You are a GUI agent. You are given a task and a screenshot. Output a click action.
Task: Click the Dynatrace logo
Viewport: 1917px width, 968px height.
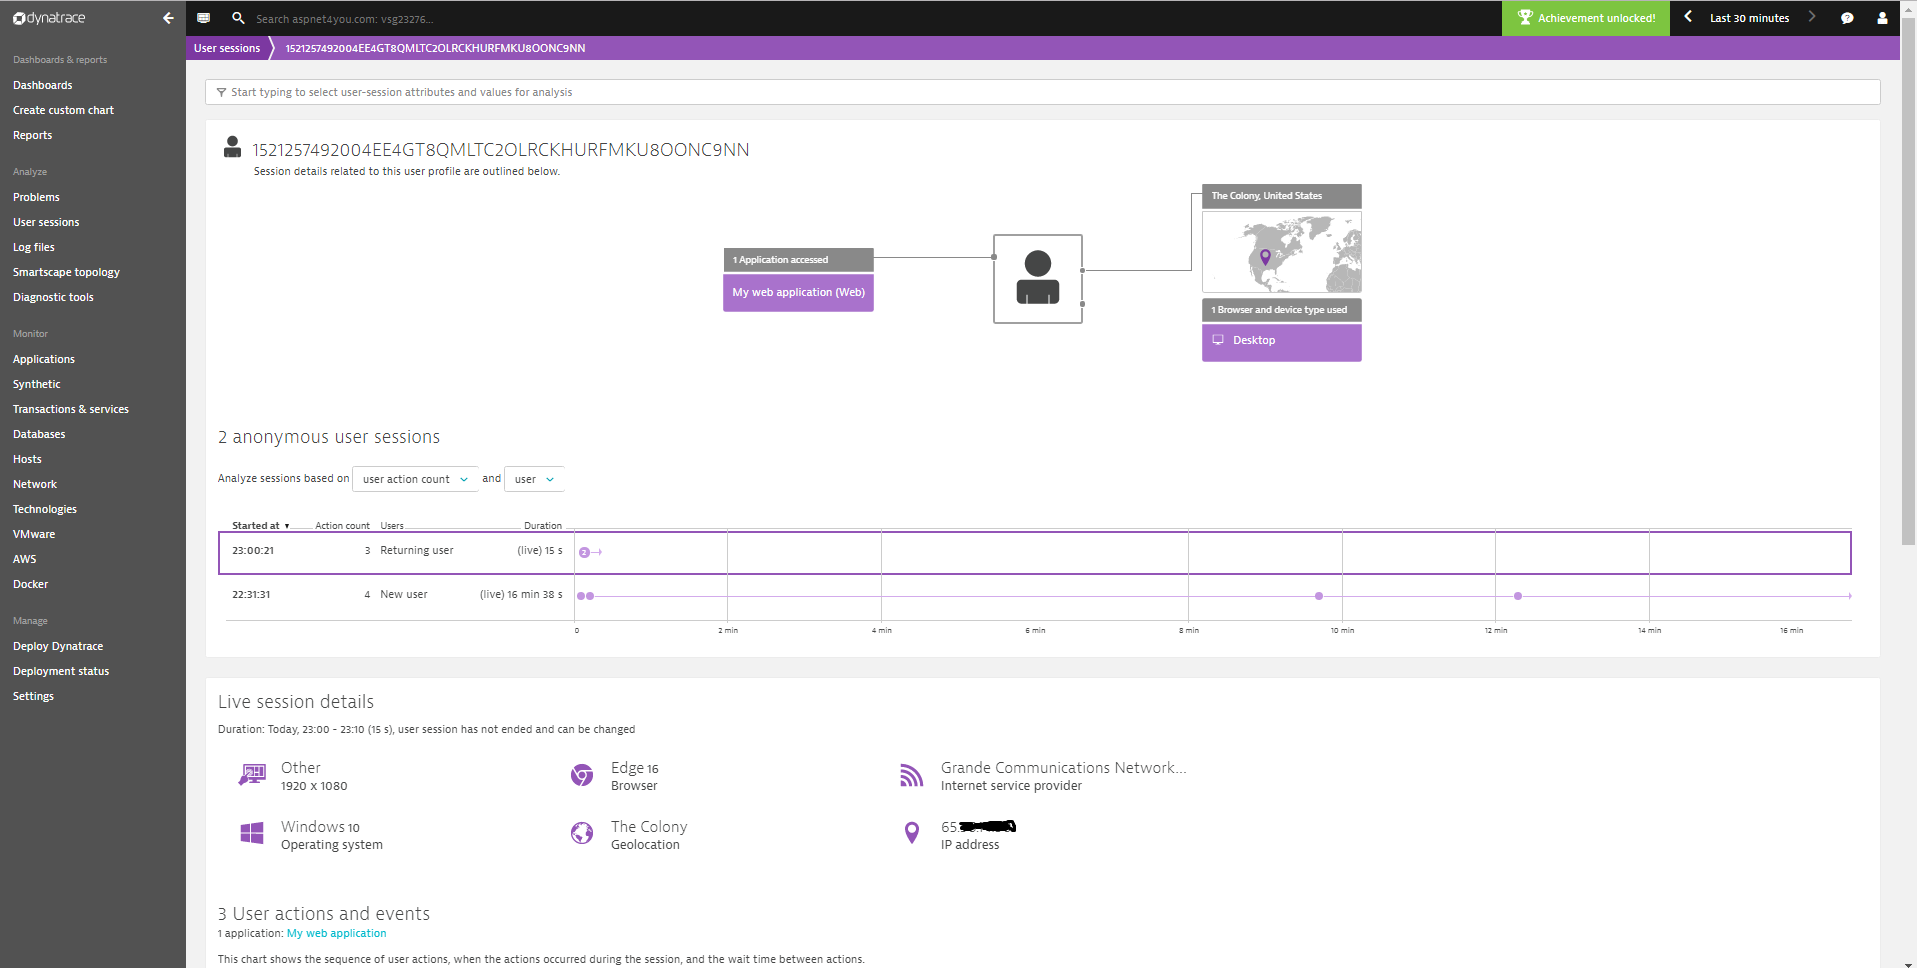49,18
